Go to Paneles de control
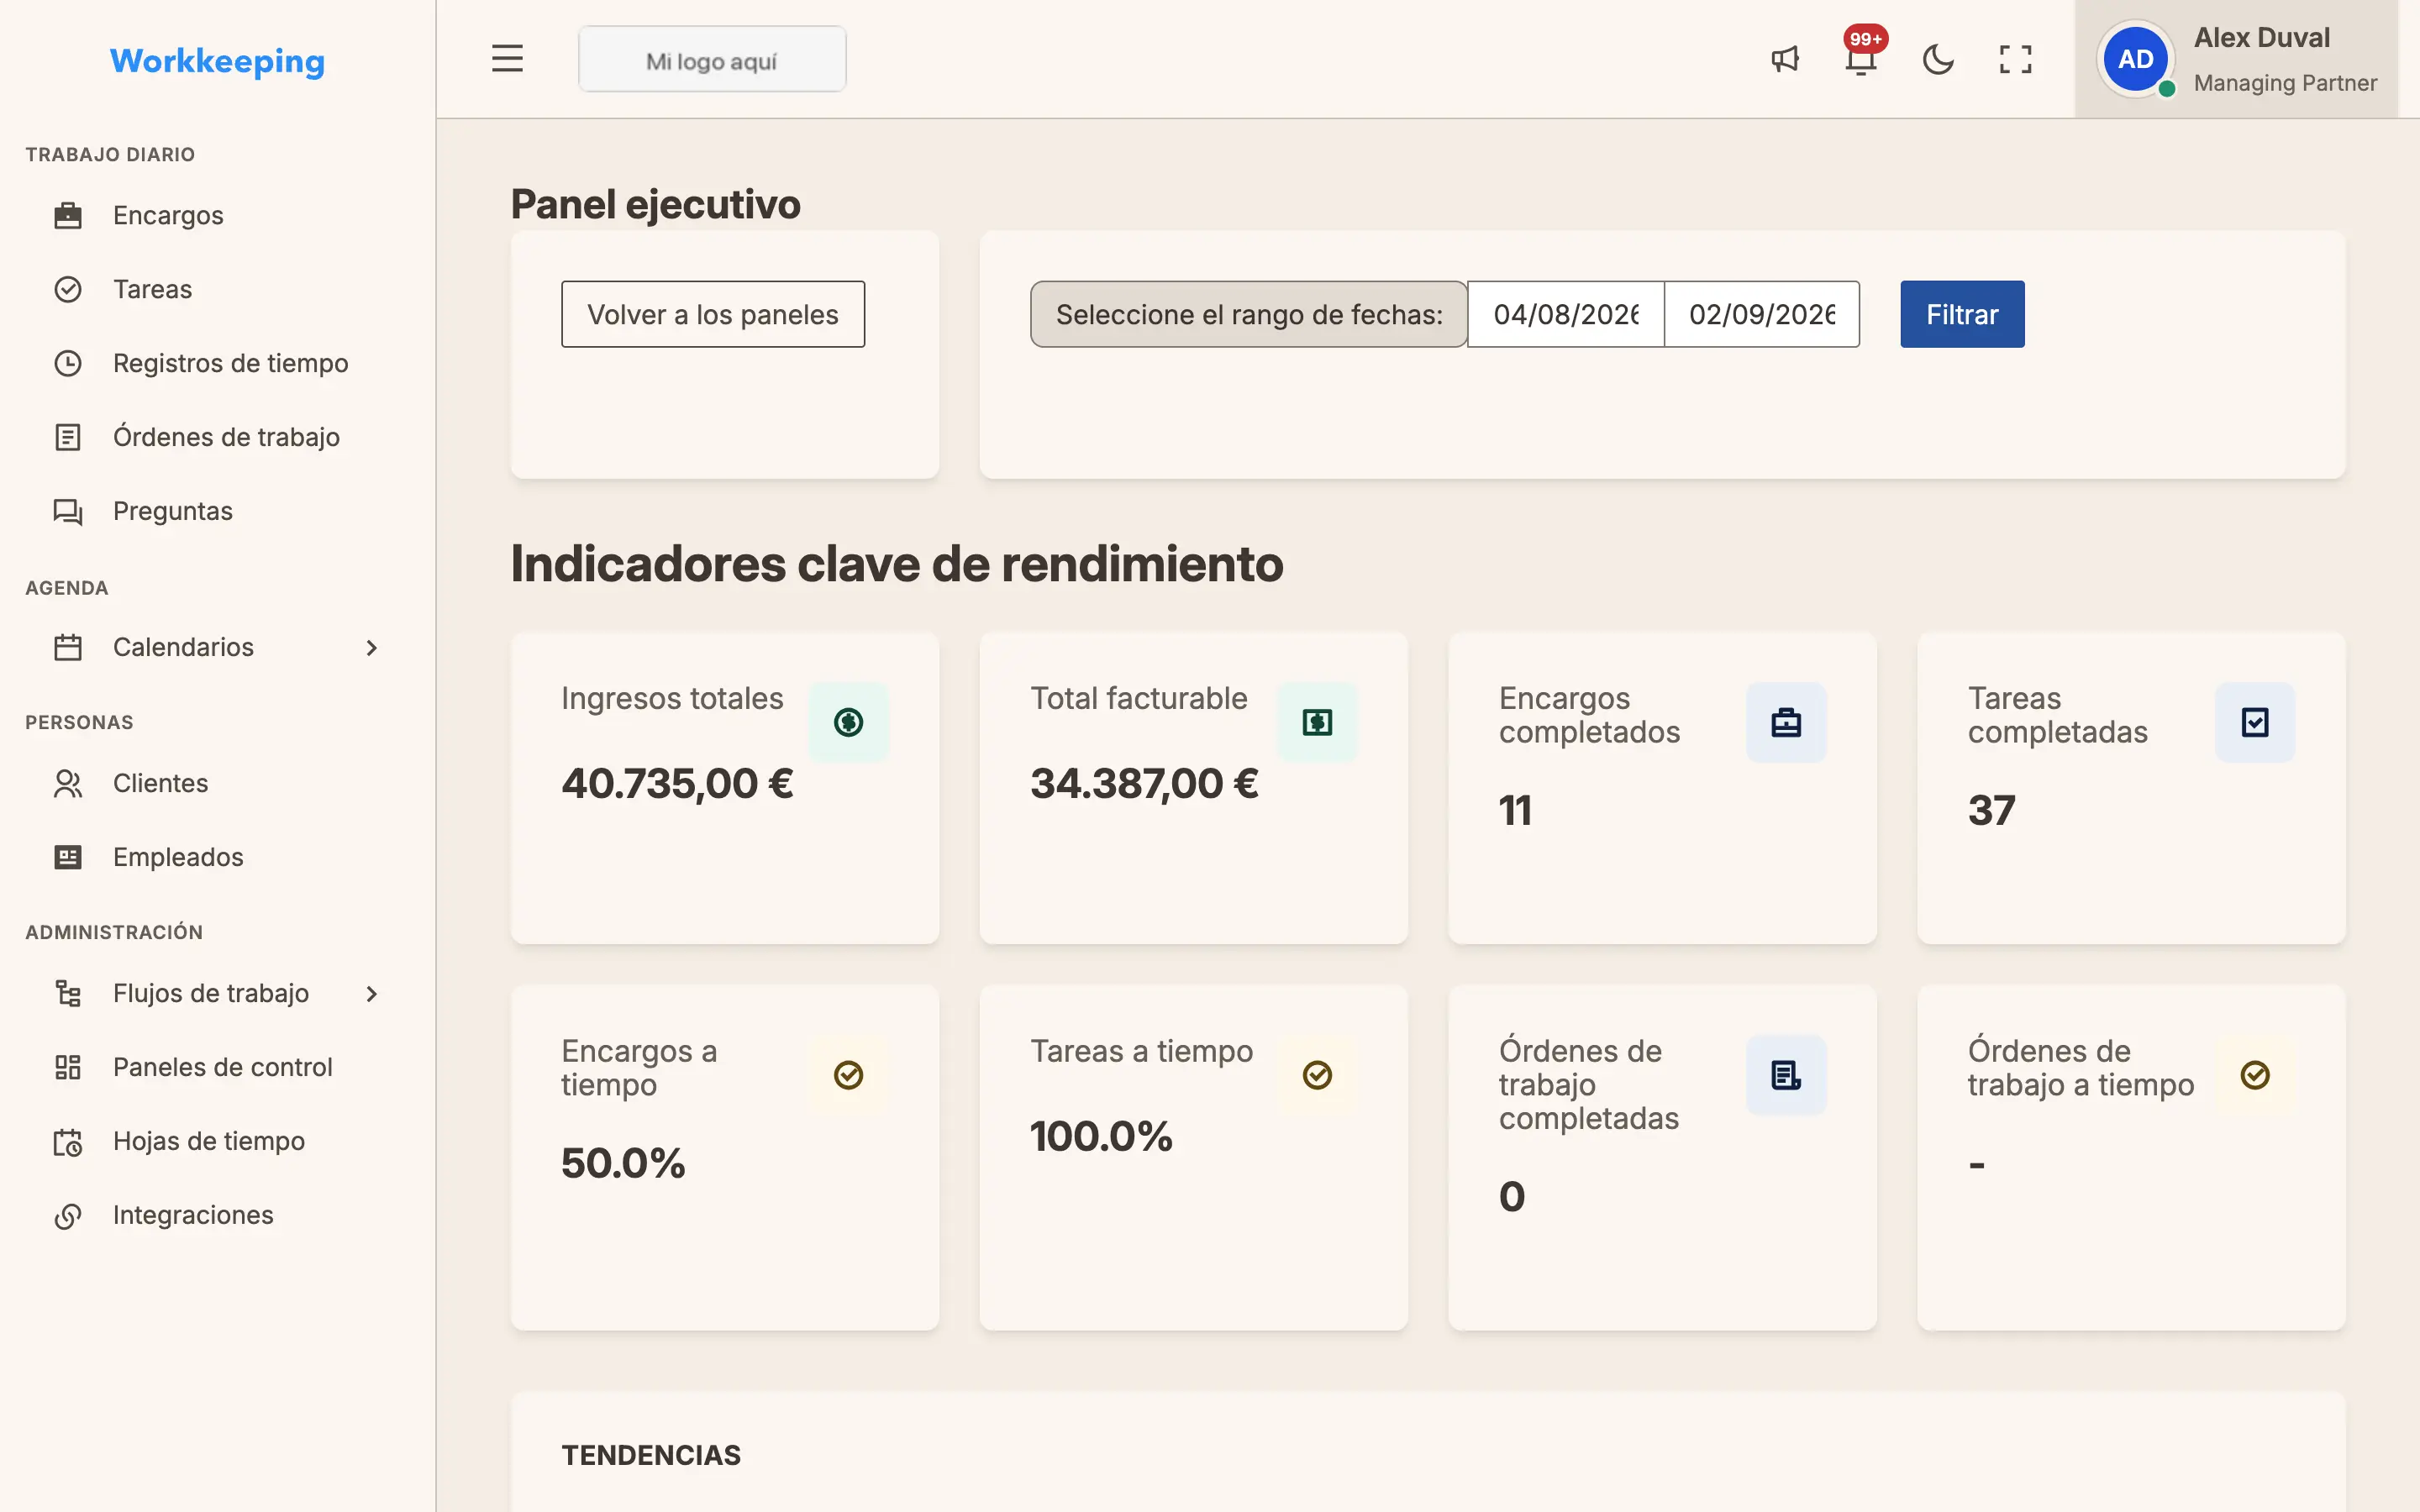Image resolution: width=2420 pixels, height=1512 pixels. 217,1067
